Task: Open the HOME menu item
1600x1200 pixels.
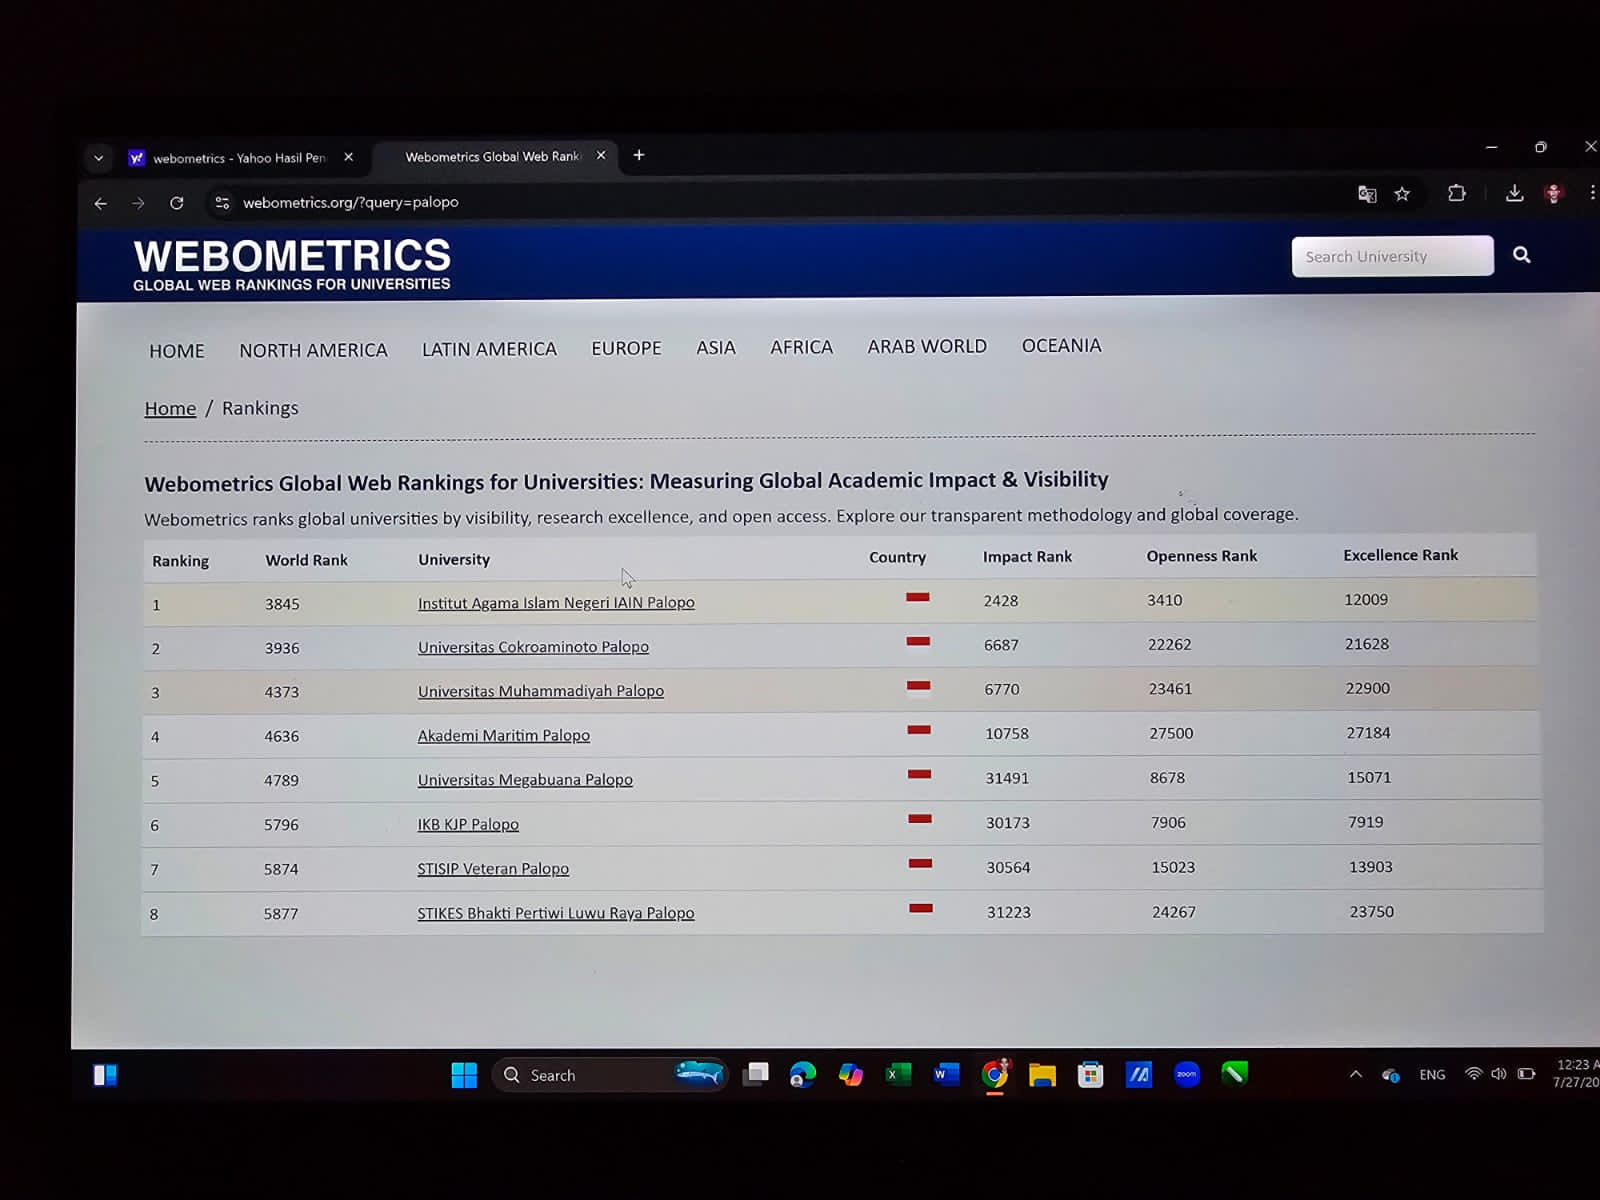Action: 177,351
